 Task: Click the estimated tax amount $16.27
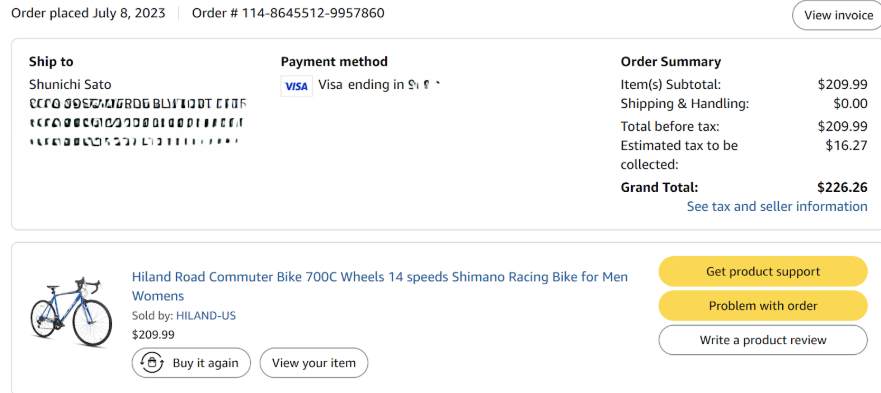point(846,146)
